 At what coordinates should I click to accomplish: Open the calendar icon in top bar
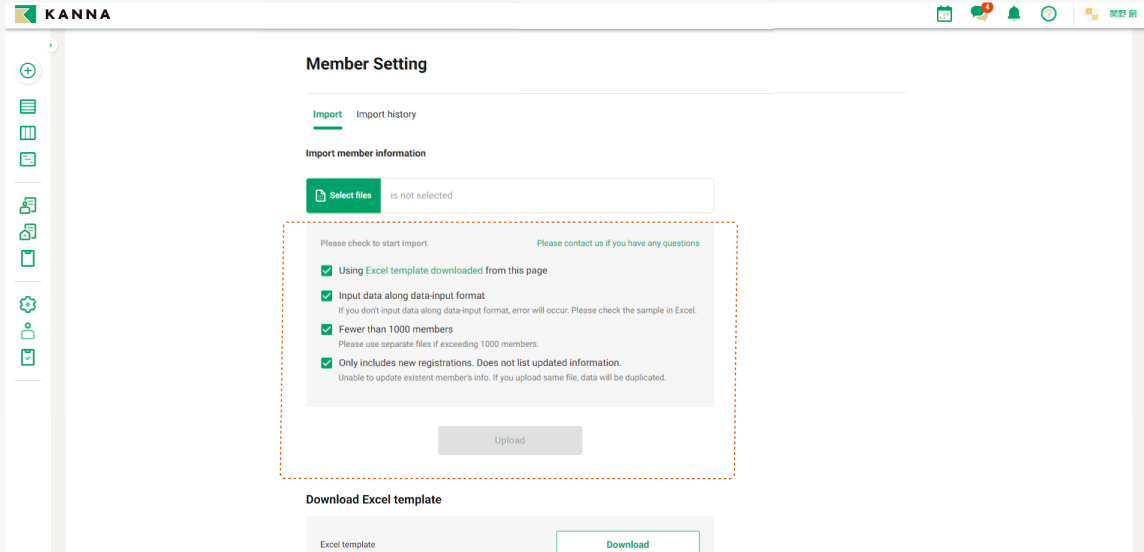[x=944, y=14]
